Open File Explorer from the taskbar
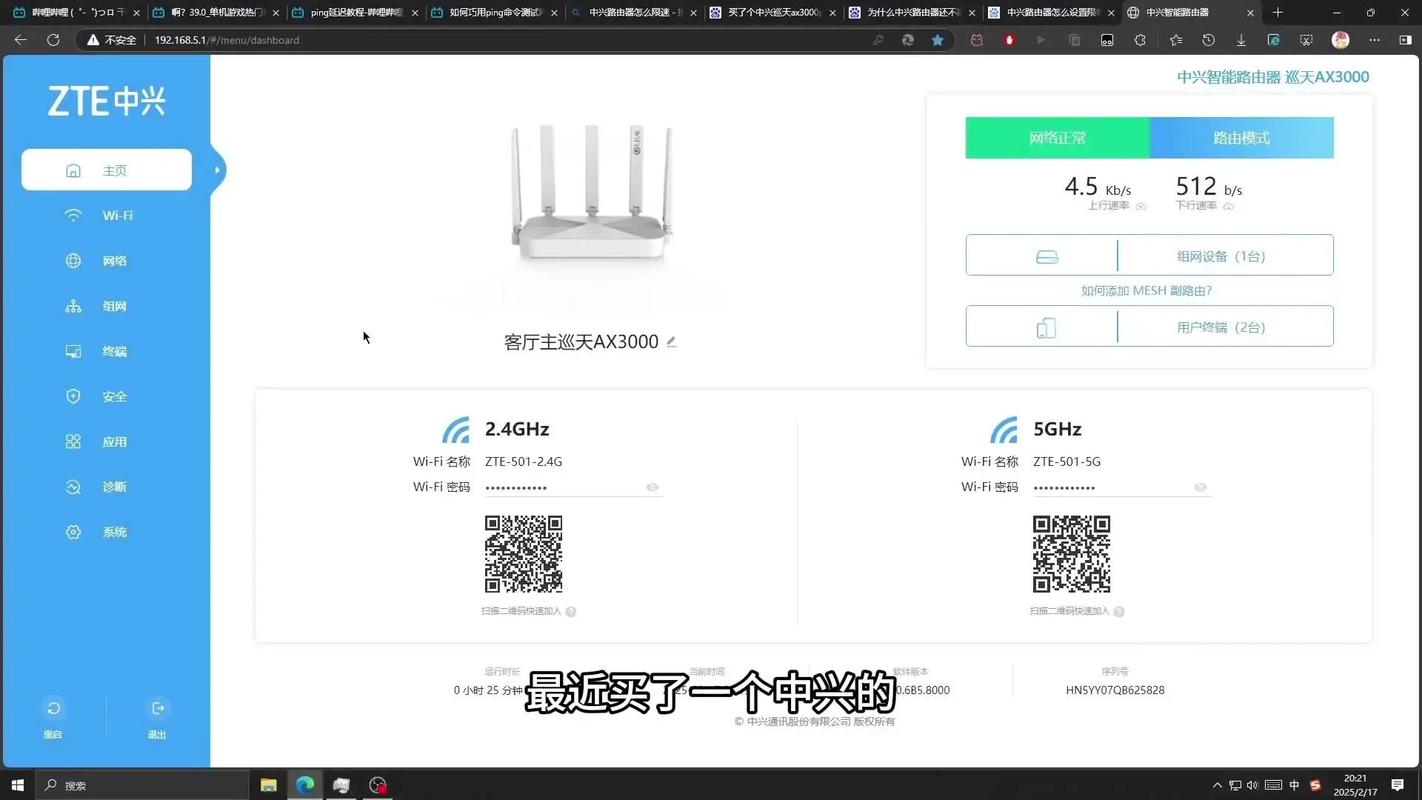 click(x=268, y=785)
